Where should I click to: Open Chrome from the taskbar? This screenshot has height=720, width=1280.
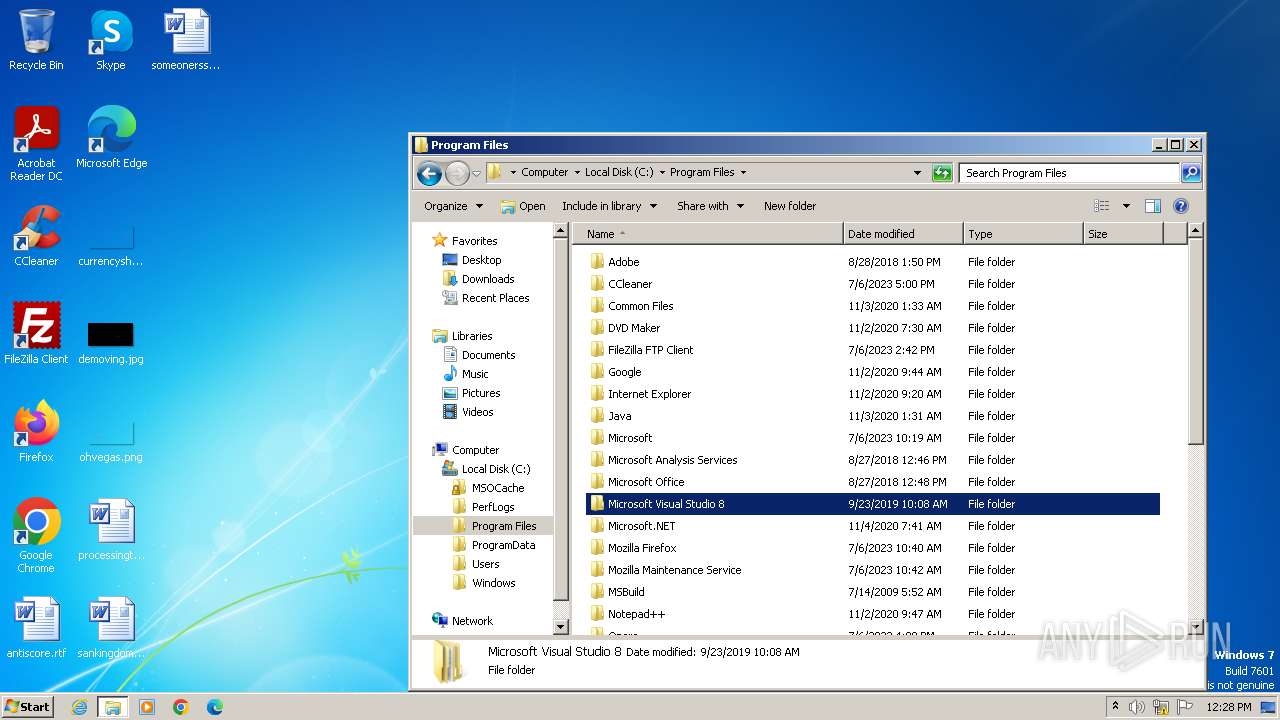181,707
